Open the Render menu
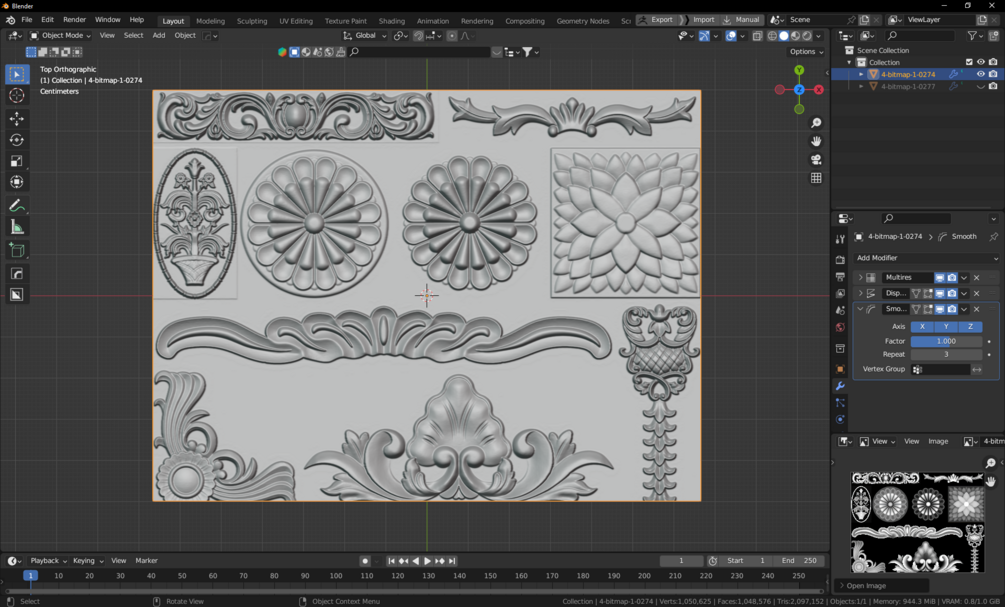Viewport: 1005px width, 607px height. tap(74, 20)
